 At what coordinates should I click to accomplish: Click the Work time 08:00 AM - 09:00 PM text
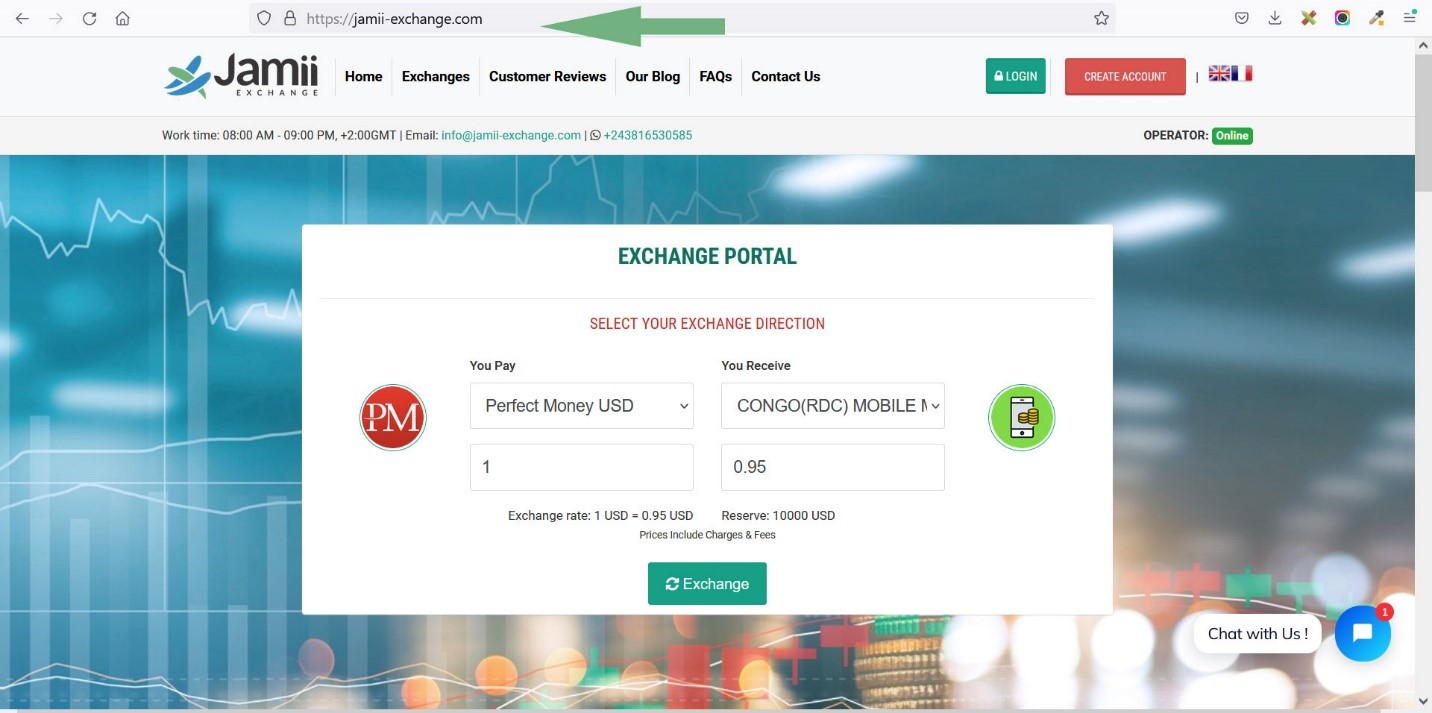(278, 135)
